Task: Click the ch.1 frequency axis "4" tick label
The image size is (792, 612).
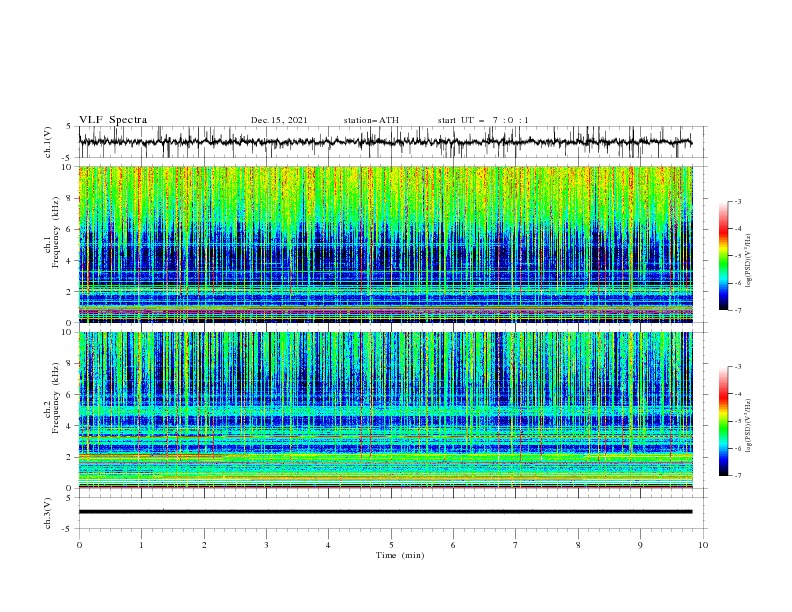Action: [x=69, y=261]
